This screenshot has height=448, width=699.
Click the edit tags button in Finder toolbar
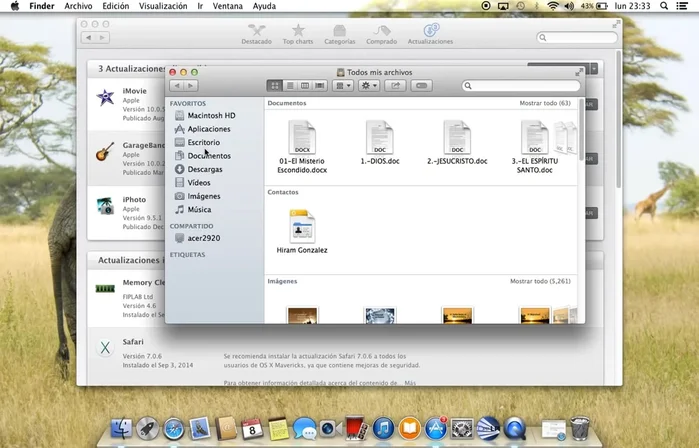(x=421, y=86)
